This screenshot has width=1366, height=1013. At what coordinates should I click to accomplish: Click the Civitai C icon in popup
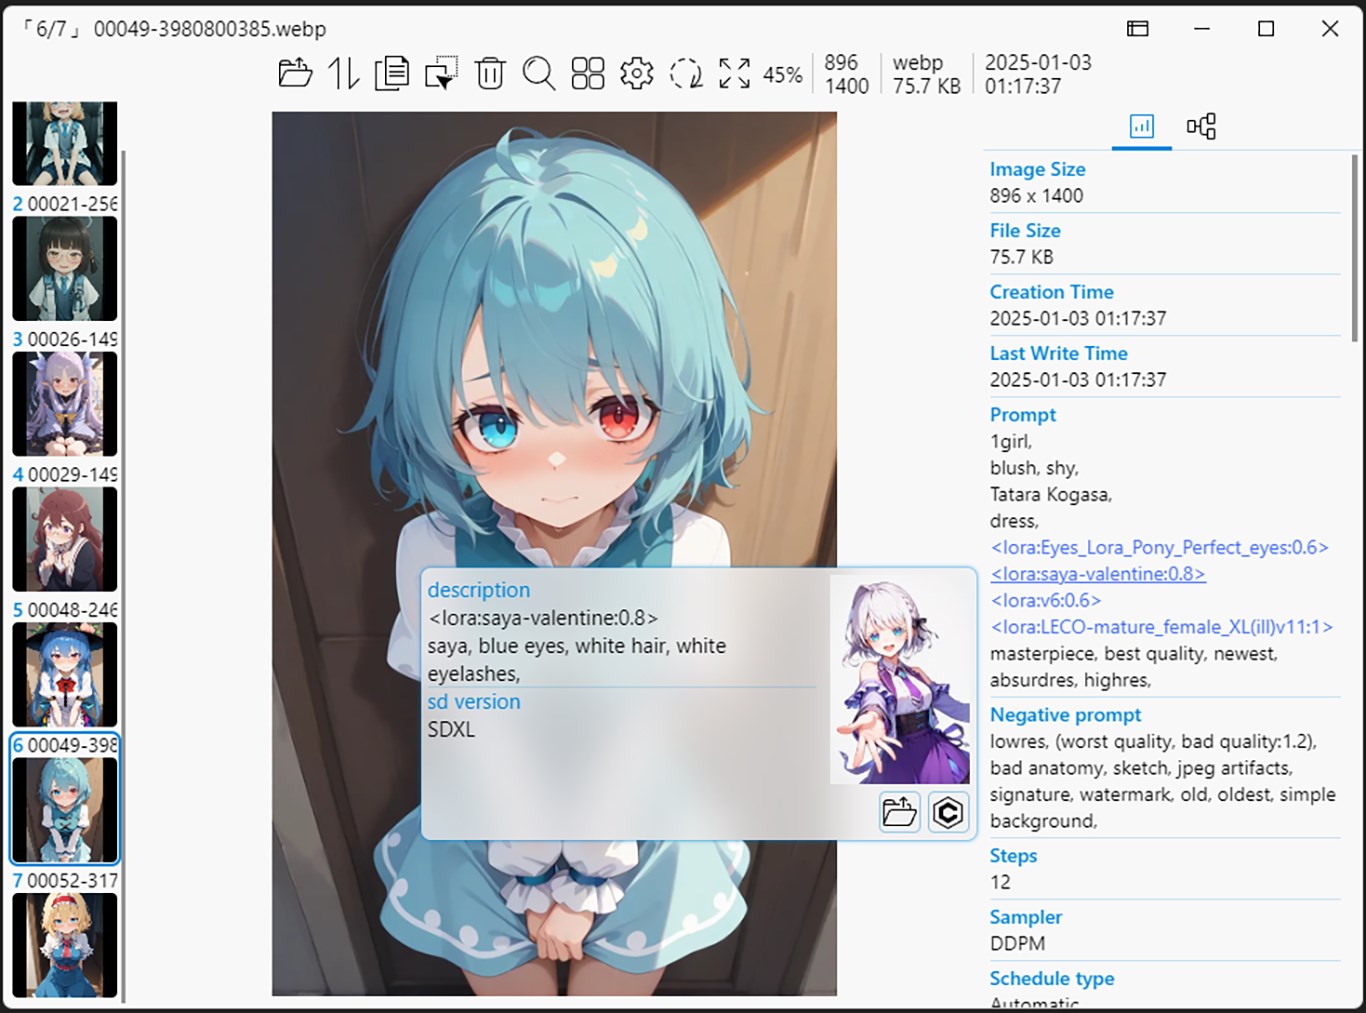pyautogui.click(x=948, y=812)
